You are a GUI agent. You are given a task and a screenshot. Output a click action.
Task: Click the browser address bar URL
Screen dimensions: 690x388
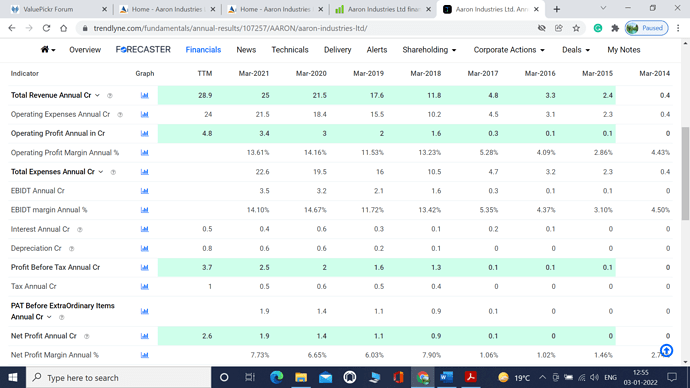click(x=231, y=28)
